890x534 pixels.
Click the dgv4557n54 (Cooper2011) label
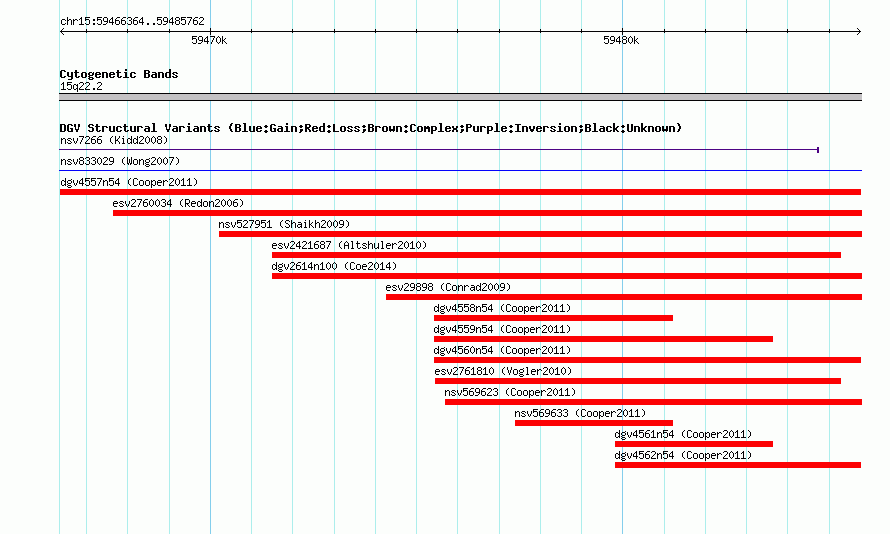pos(129,182)
